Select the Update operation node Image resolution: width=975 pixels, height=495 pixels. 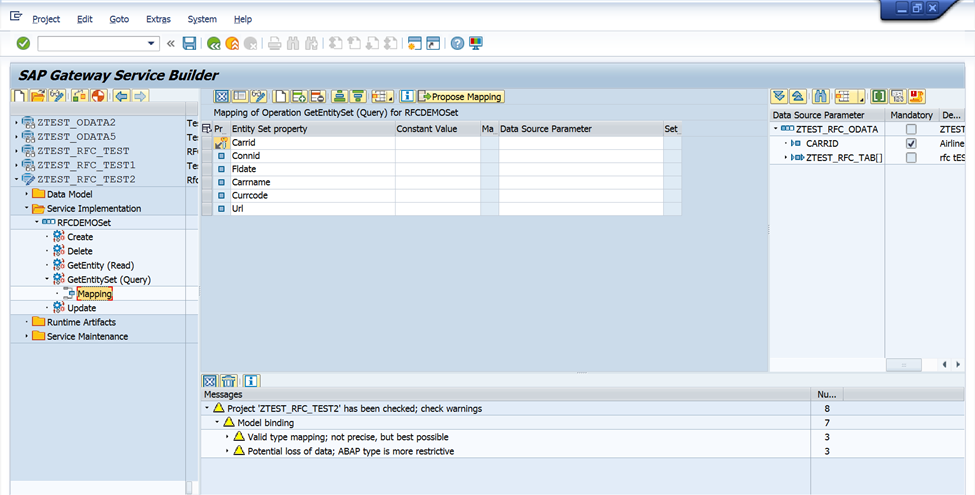(x=81, y=308)
